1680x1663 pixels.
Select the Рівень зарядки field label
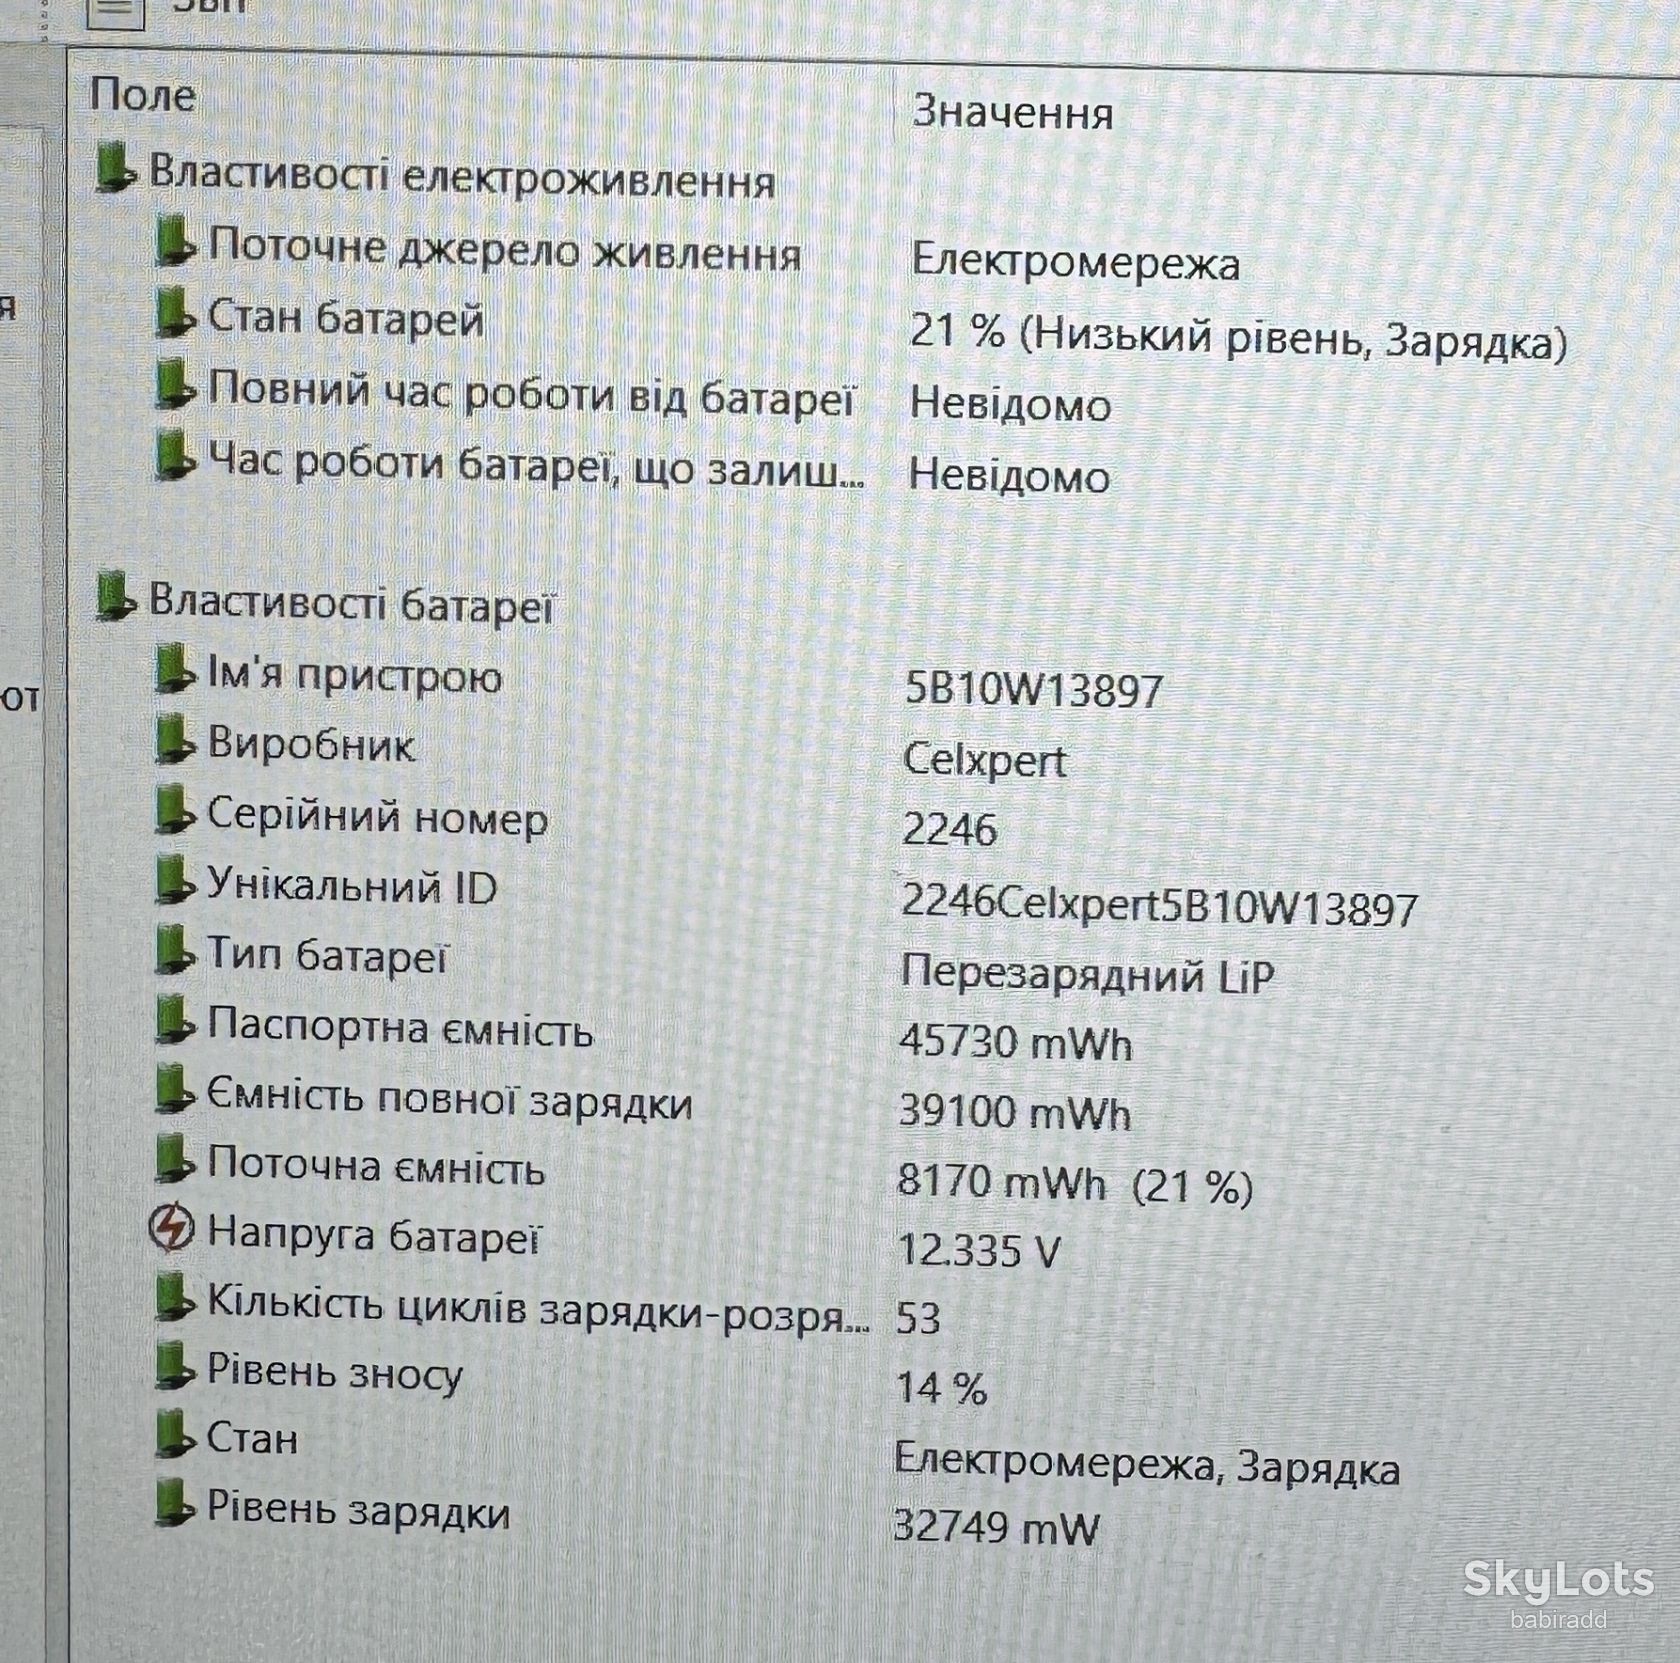(x=358, y=1511)
